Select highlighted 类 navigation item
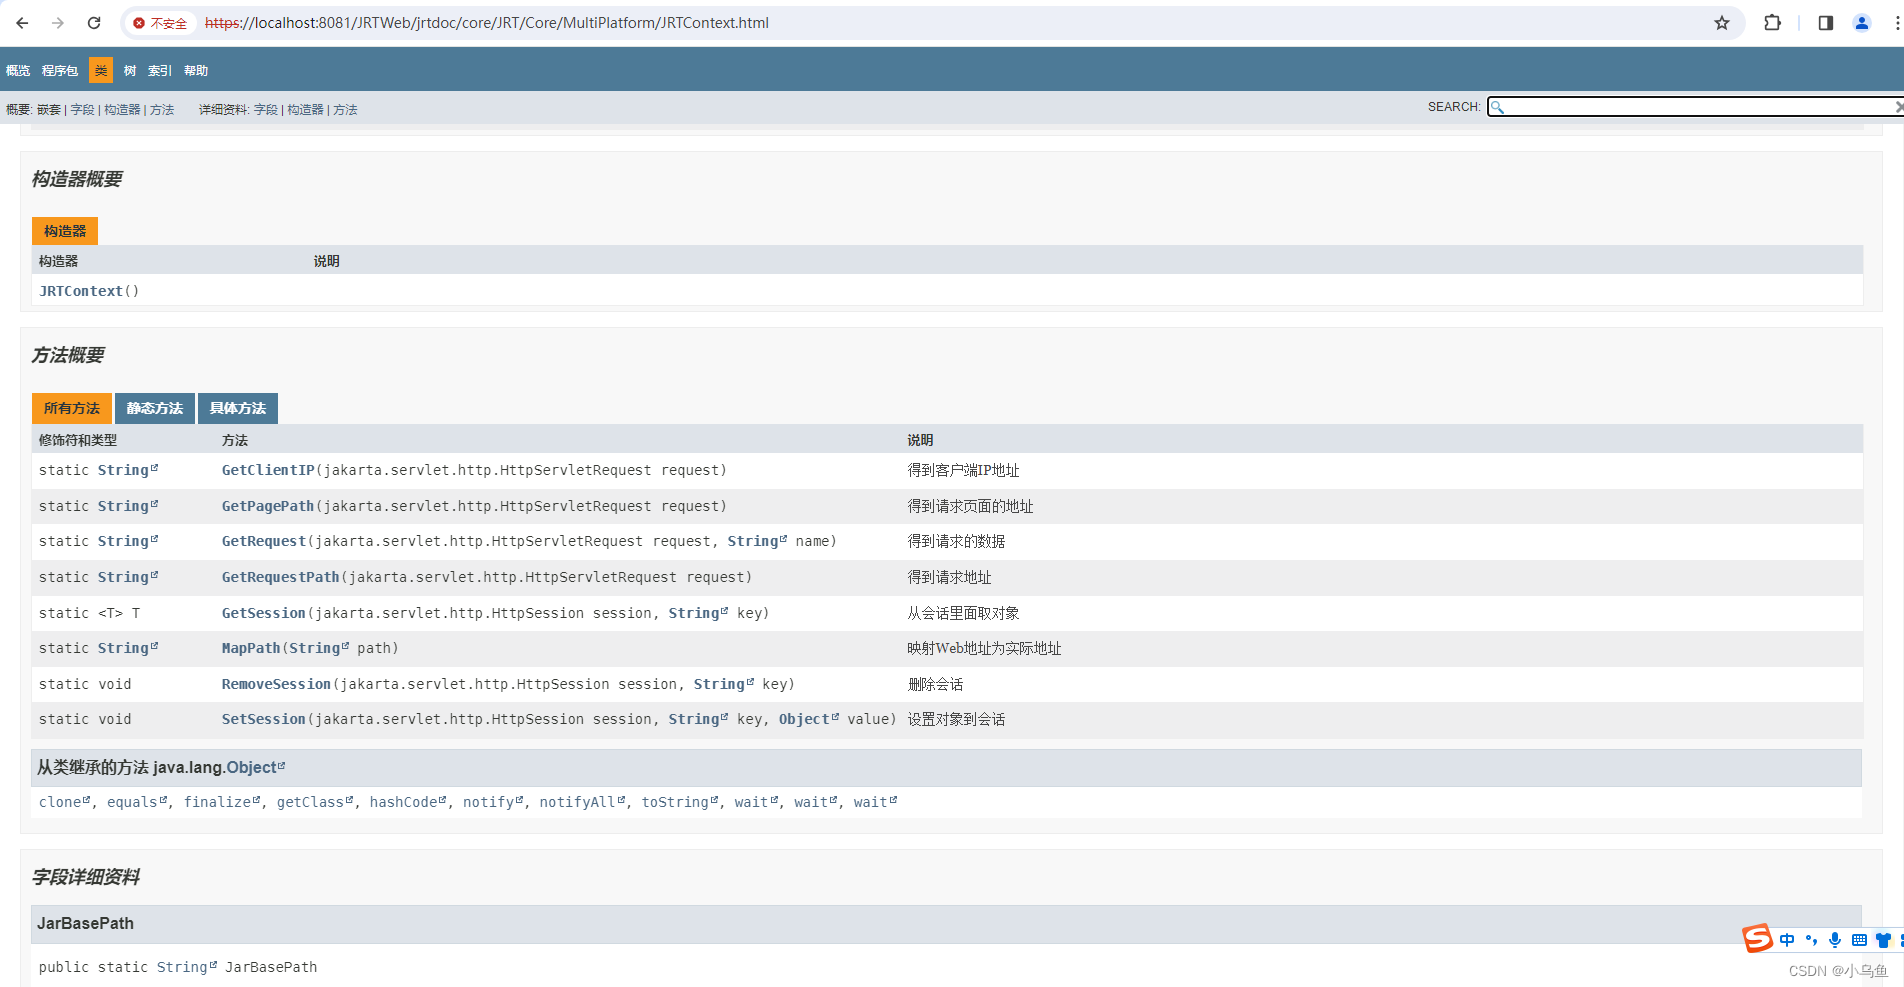This screenshot has height=987, width=1904. [x=101, y=71]
